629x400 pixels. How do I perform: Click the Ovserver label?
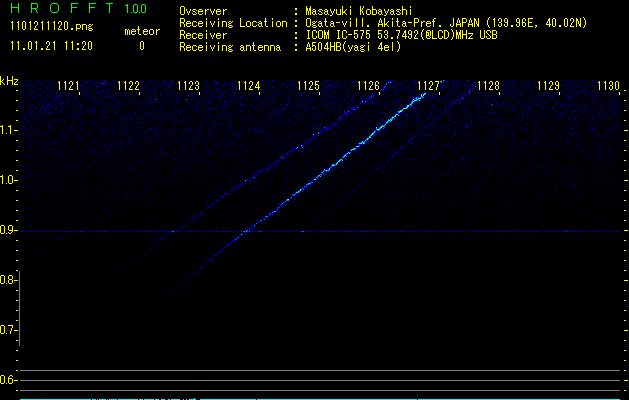[203, 11]
